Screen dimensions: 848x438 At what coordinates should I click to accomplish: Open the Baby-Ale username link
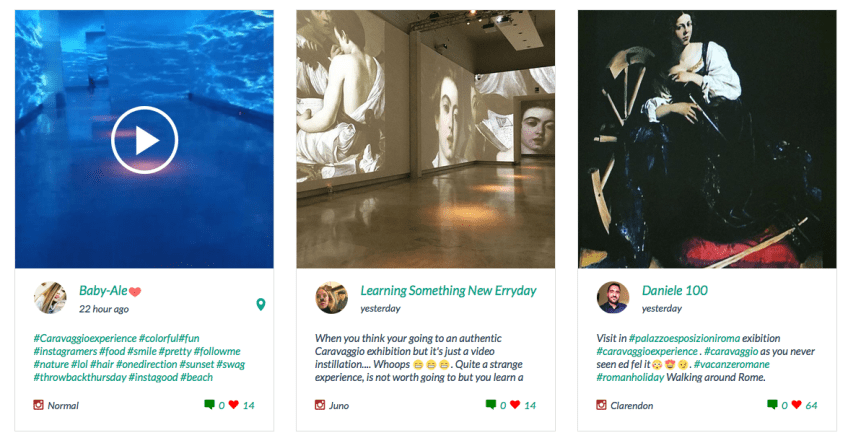(104, 291)
